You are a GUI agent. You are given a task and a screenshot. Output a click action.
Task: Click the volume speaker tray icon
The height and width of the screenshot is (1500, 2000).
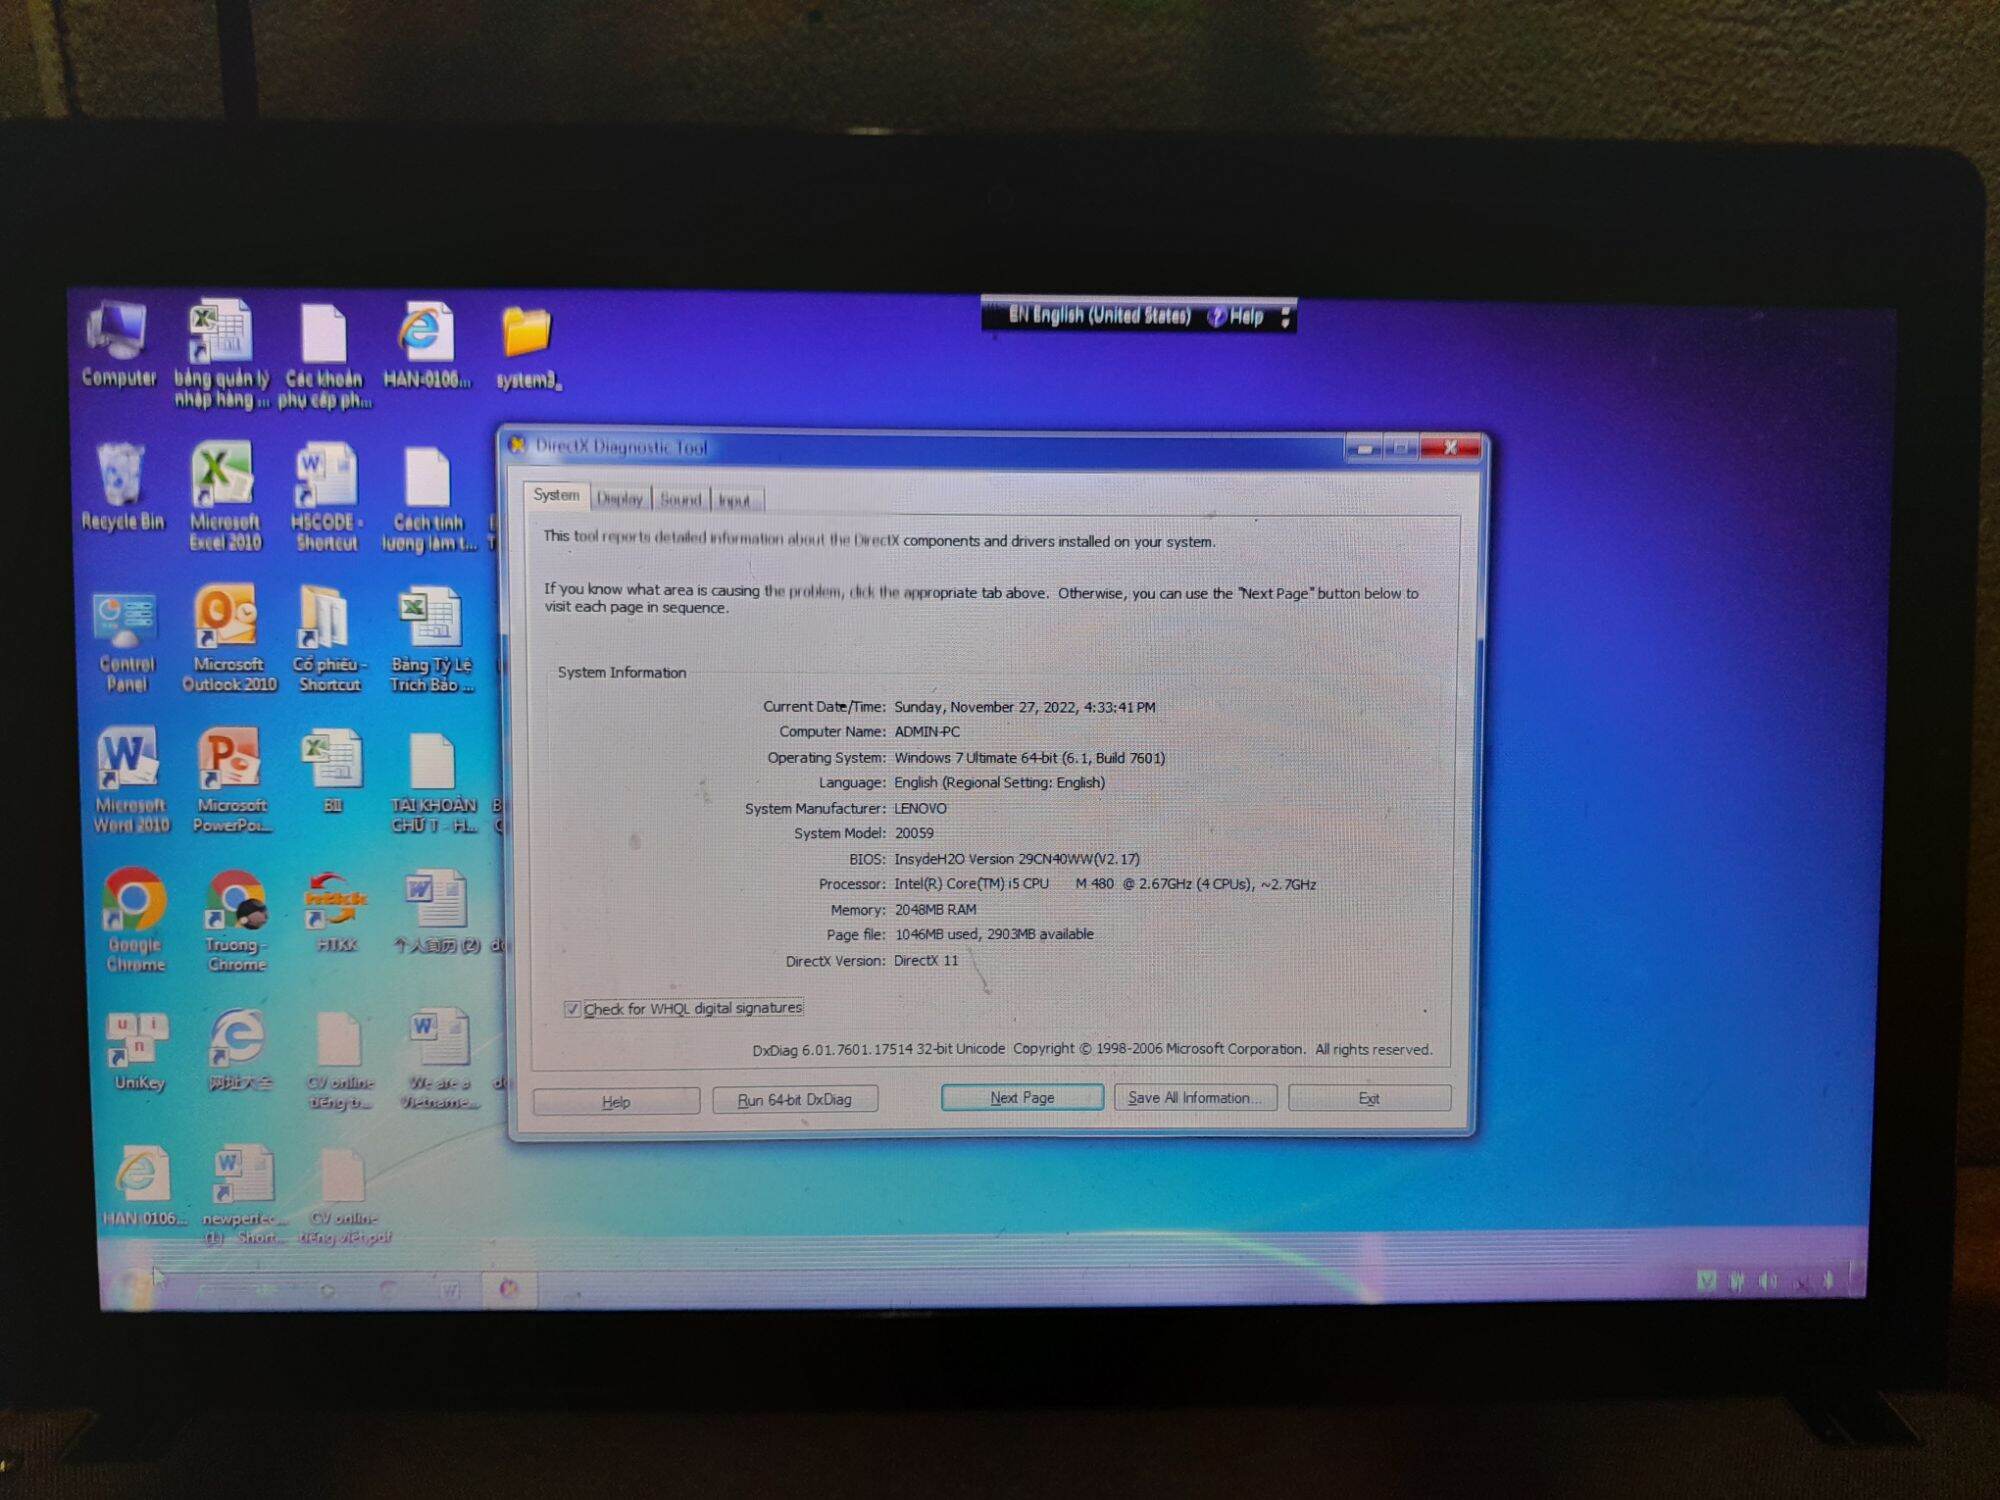1768,1281
